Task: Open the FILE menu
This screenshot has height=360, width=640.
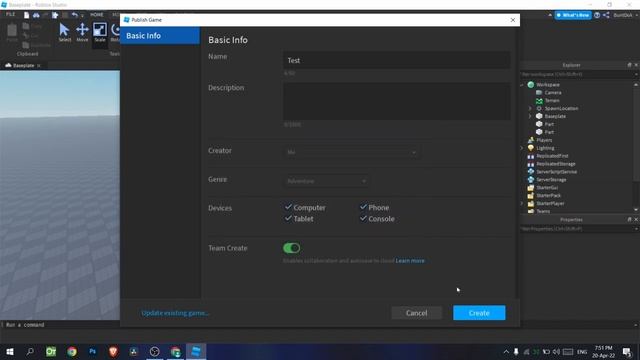Action: (x=10, y=14)
